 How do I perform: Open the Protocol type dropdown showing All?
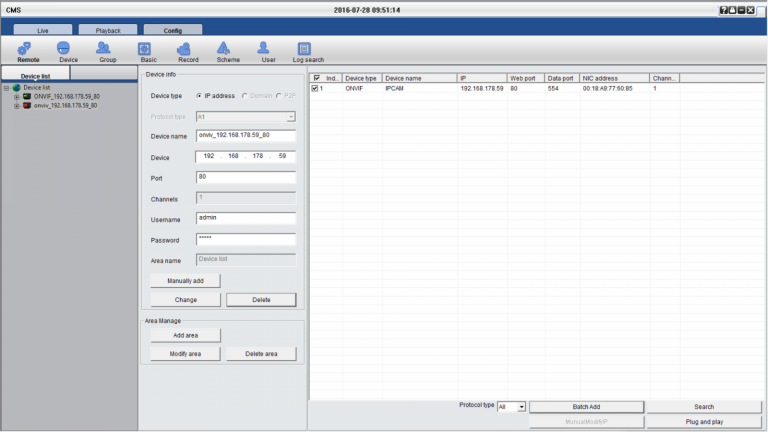pyautogui.click(x=511, y=407)
